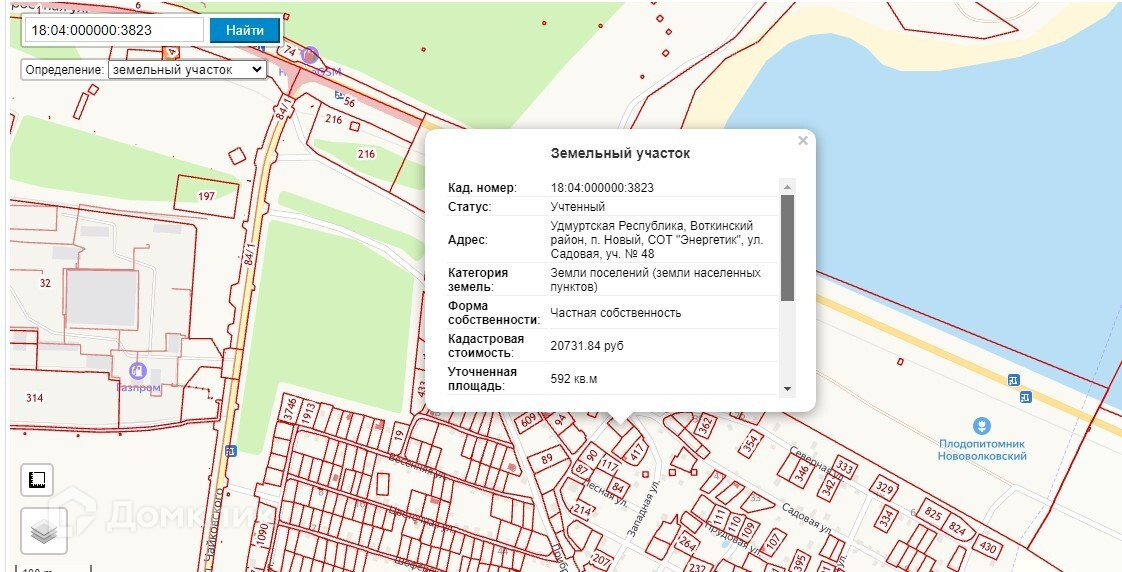Click popup scrollbar up arrow
The width and height of the screenshot is (1122, 572).
(787, 187)
